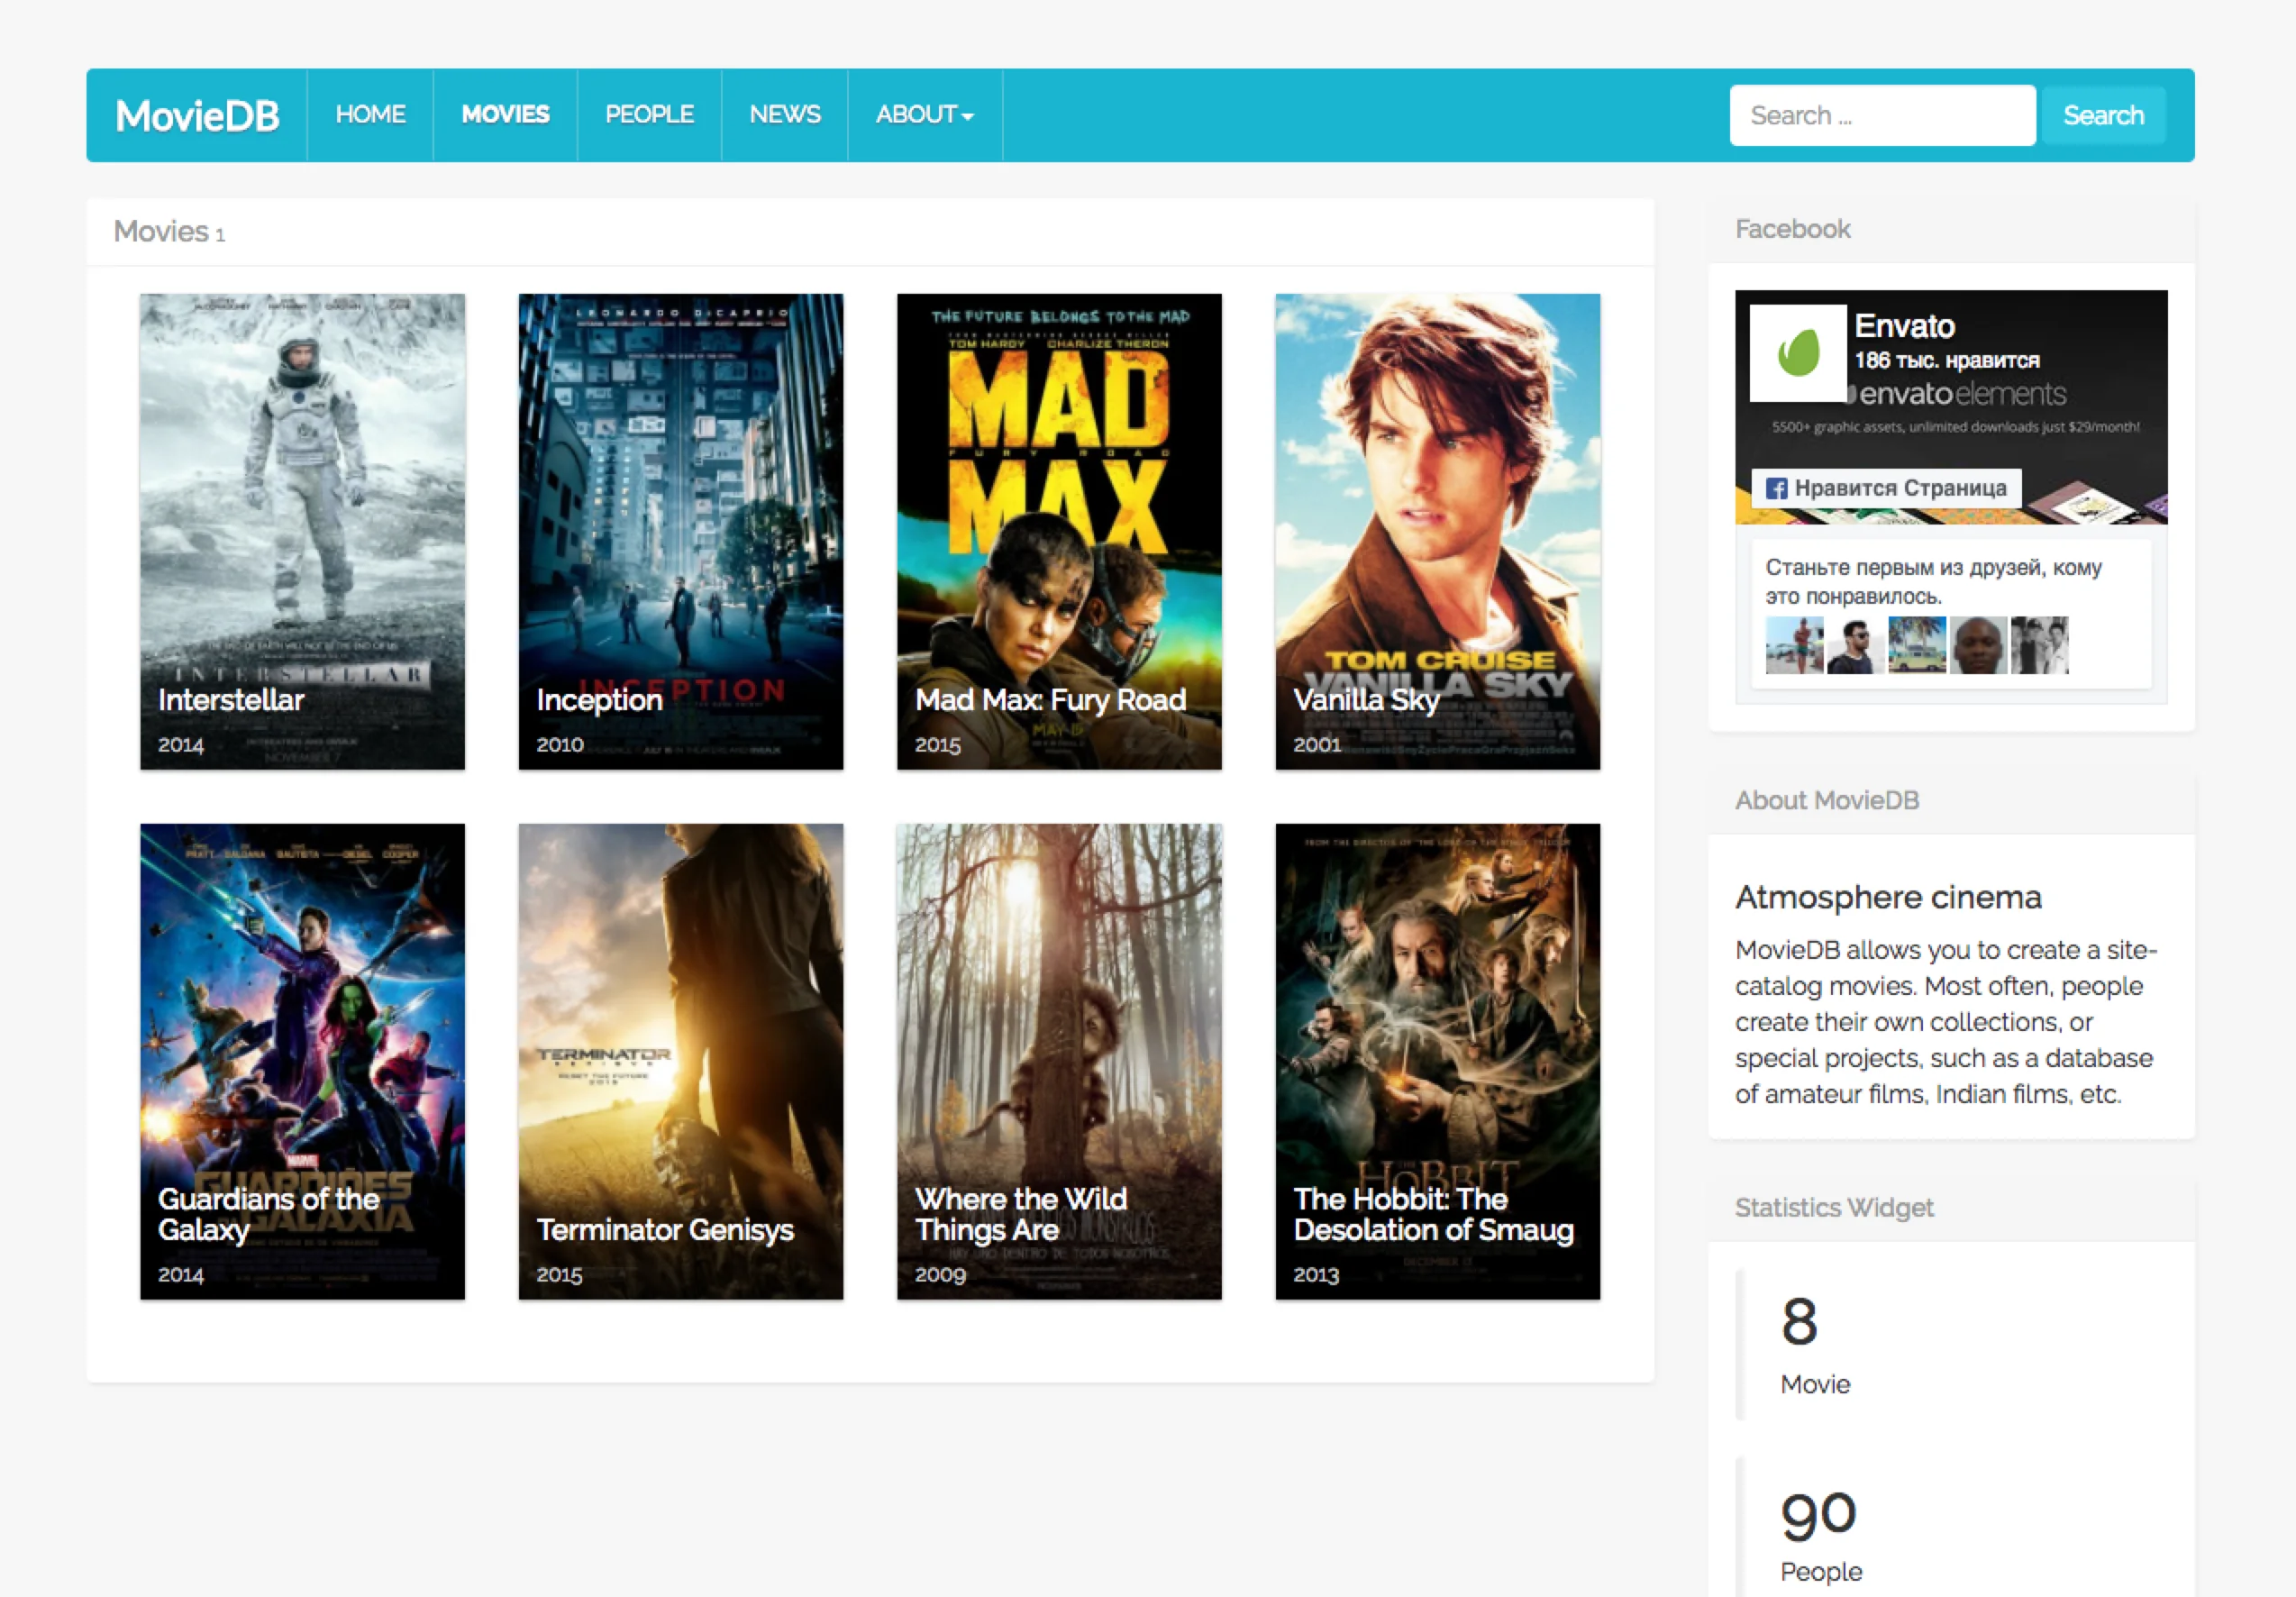Click the Envato green leaf logo icon
Image resolution: width=2296 pixels, height=1597 pixels.
coord(1798,353)
